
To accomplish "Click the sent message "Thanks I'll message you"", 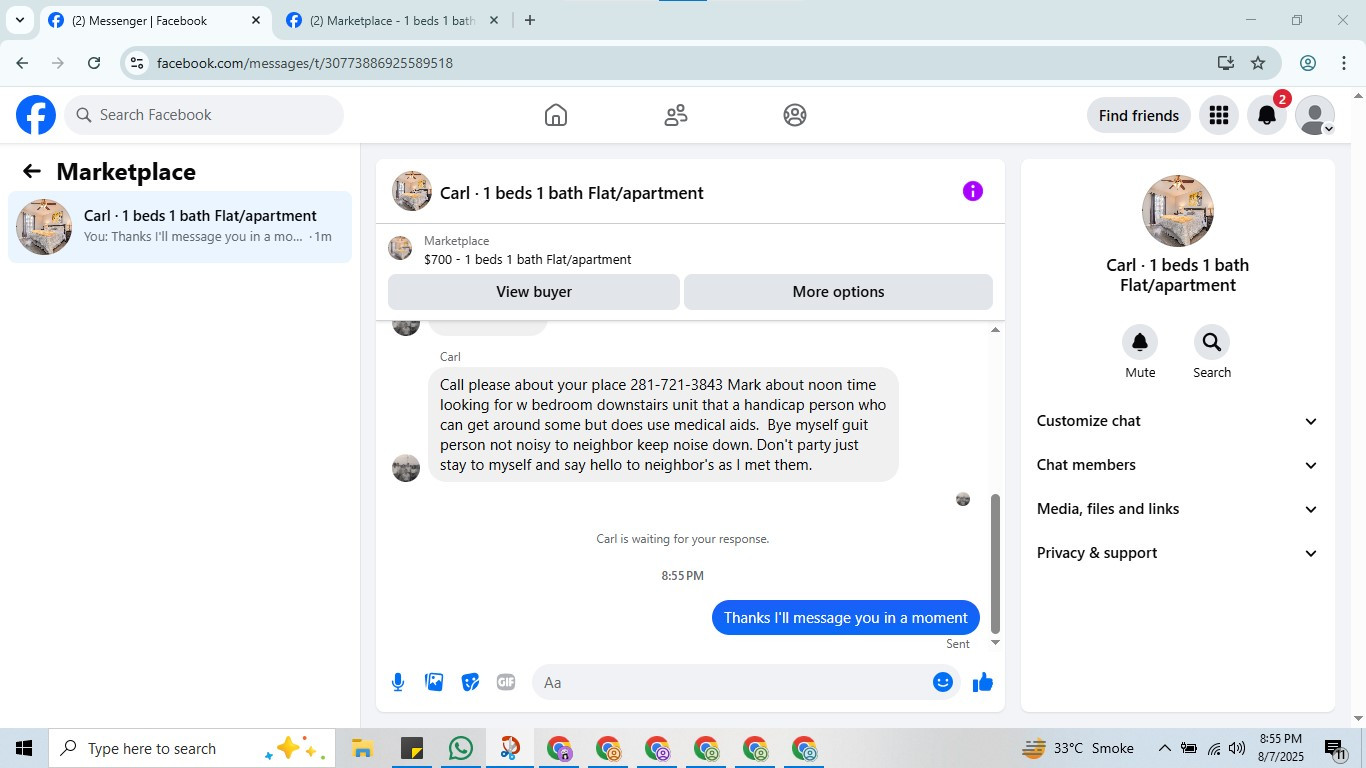I will (x=846, y=618).
